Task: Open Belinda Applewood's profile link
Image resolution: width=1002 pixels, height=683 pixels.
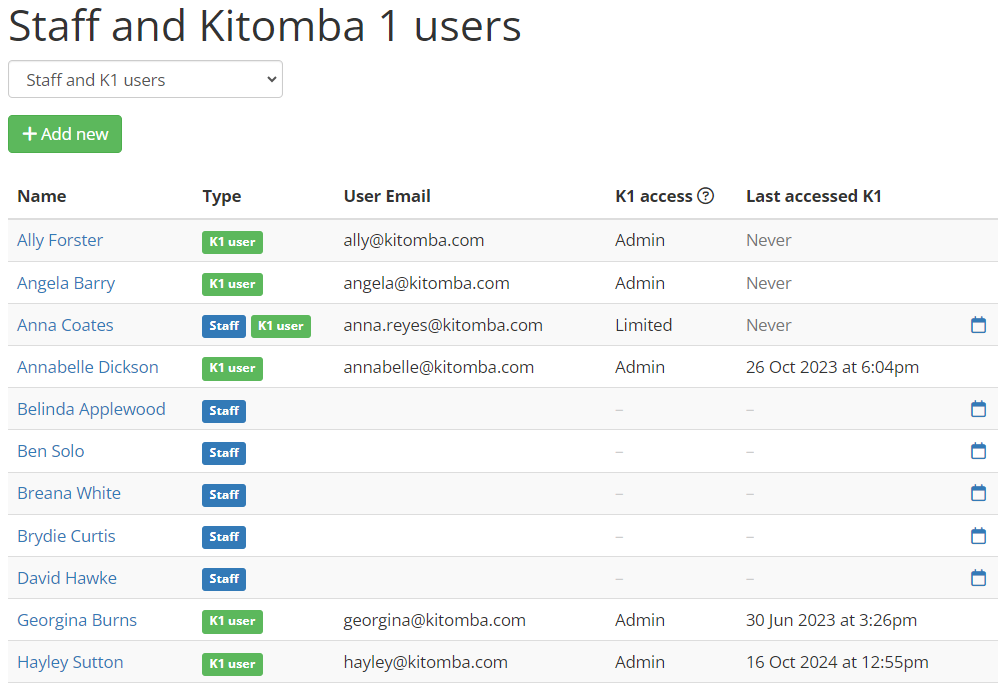Action: pyautogui.click(x=91, y=410)
